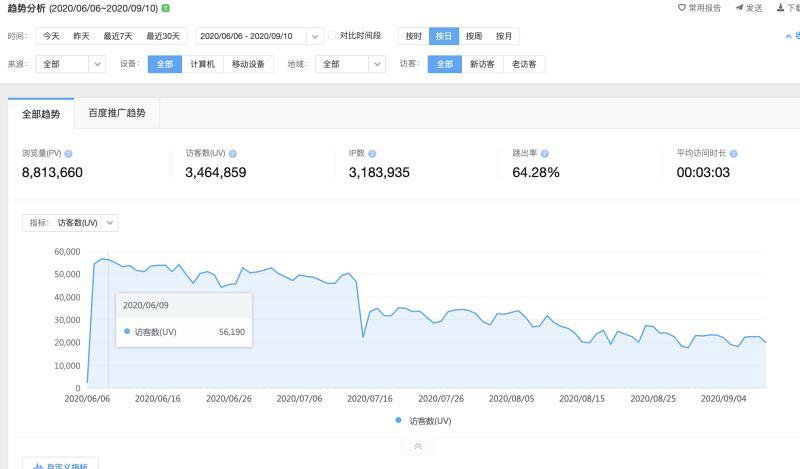Click the green badge beside the 趋势分析 title
The height and width of the screenshot is (469, 800).
tap(166, 8)
